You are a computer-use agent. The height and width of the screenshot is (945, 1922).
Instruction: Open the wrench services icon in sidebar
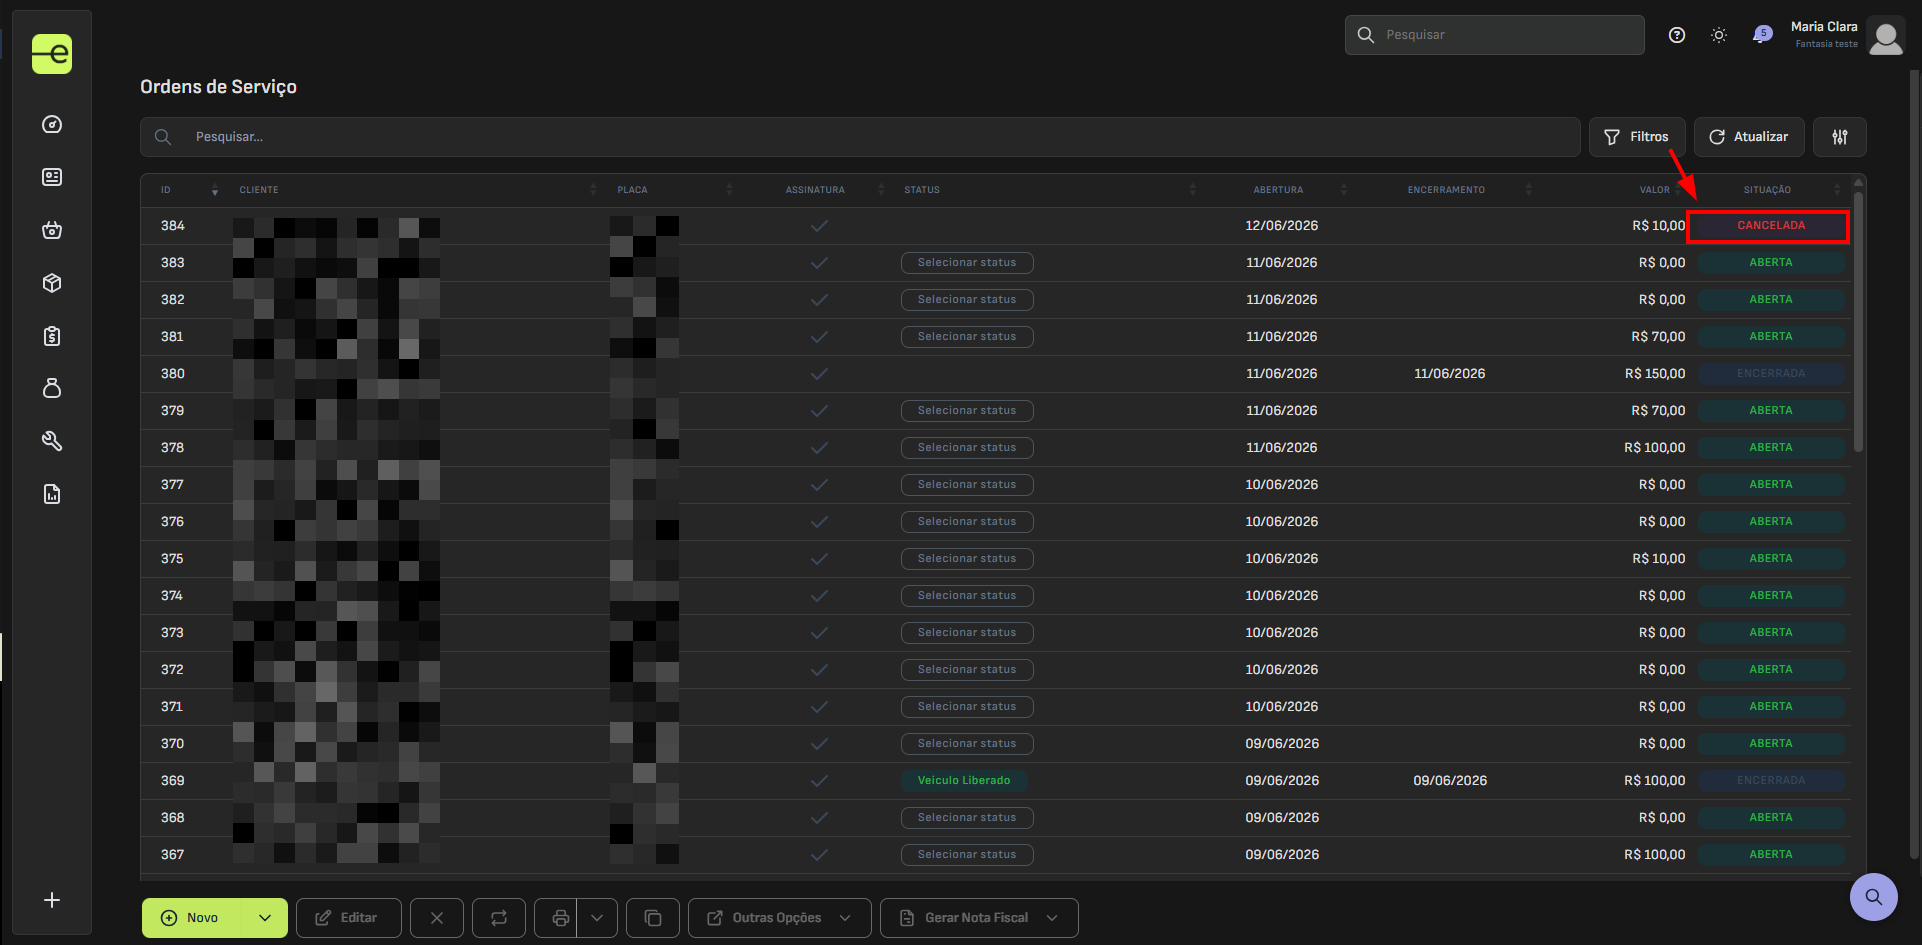pyautogui.click(x=52, y=441)
